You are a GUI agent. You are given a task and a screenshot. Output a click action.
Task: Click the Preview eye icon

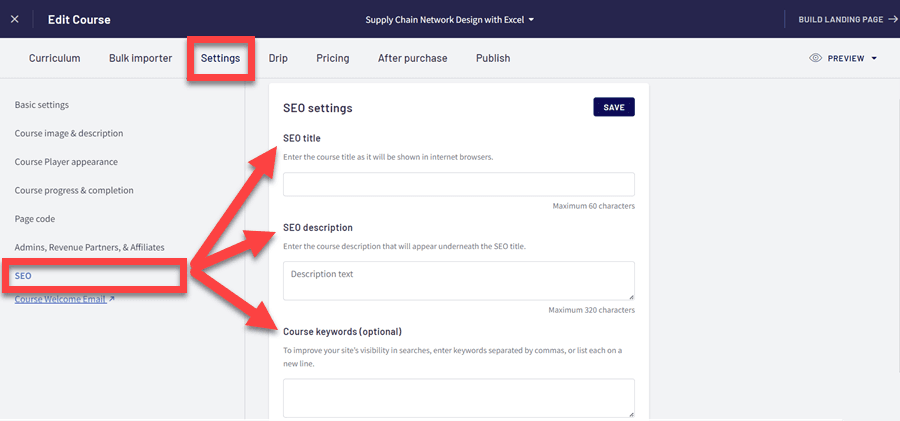tap(815, 59)
